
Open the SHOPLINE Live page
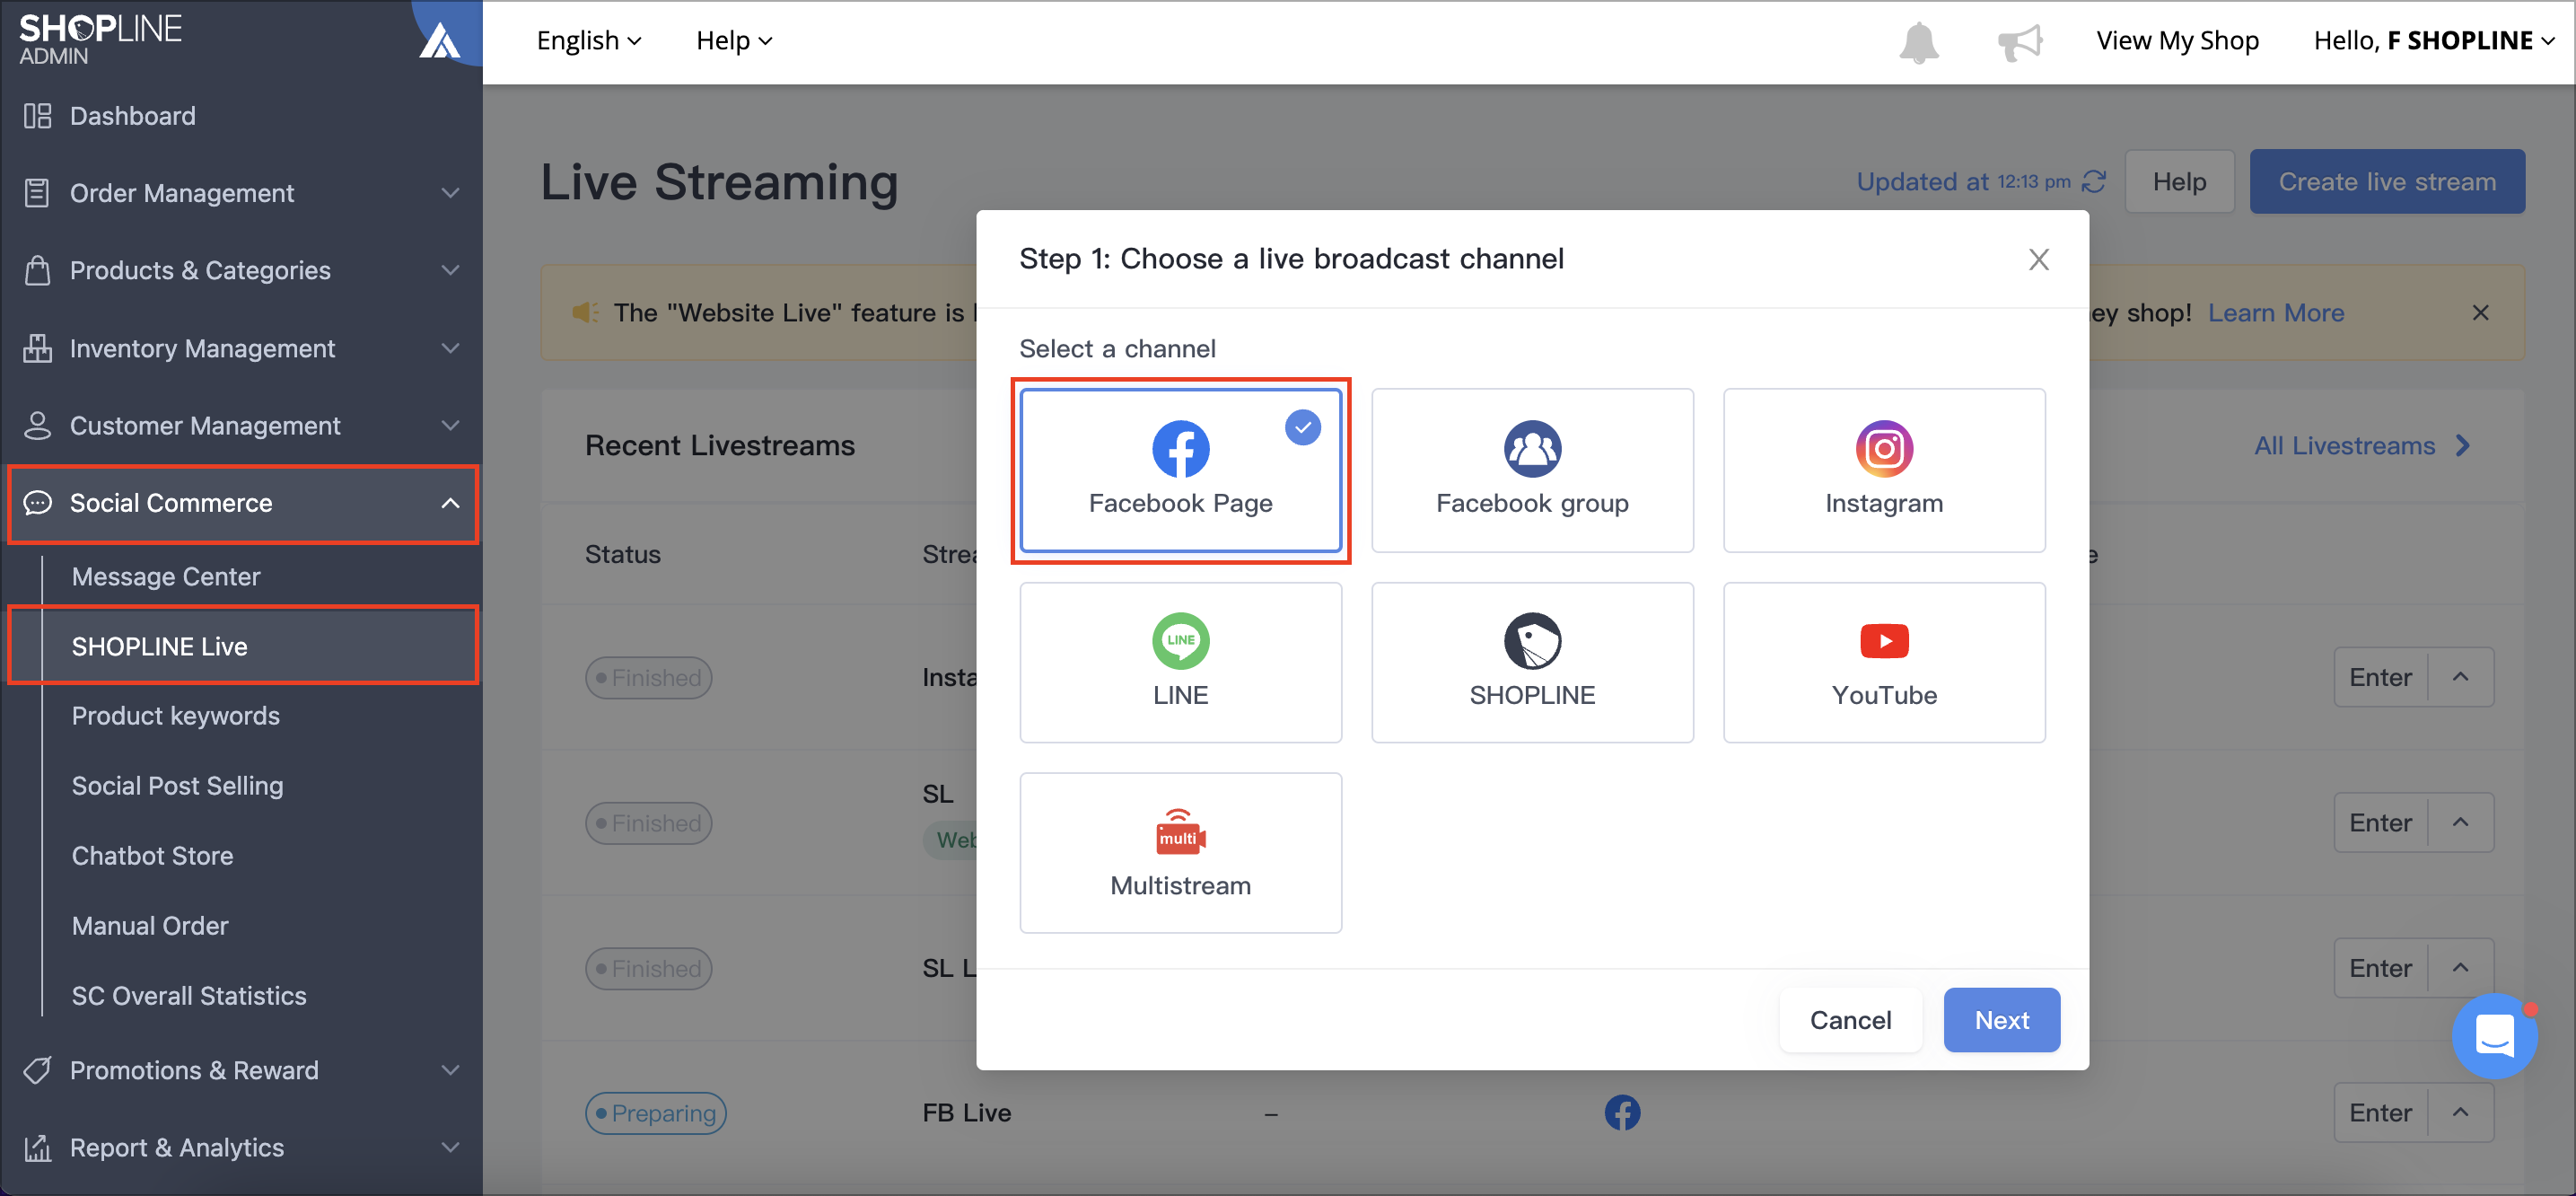159,646
